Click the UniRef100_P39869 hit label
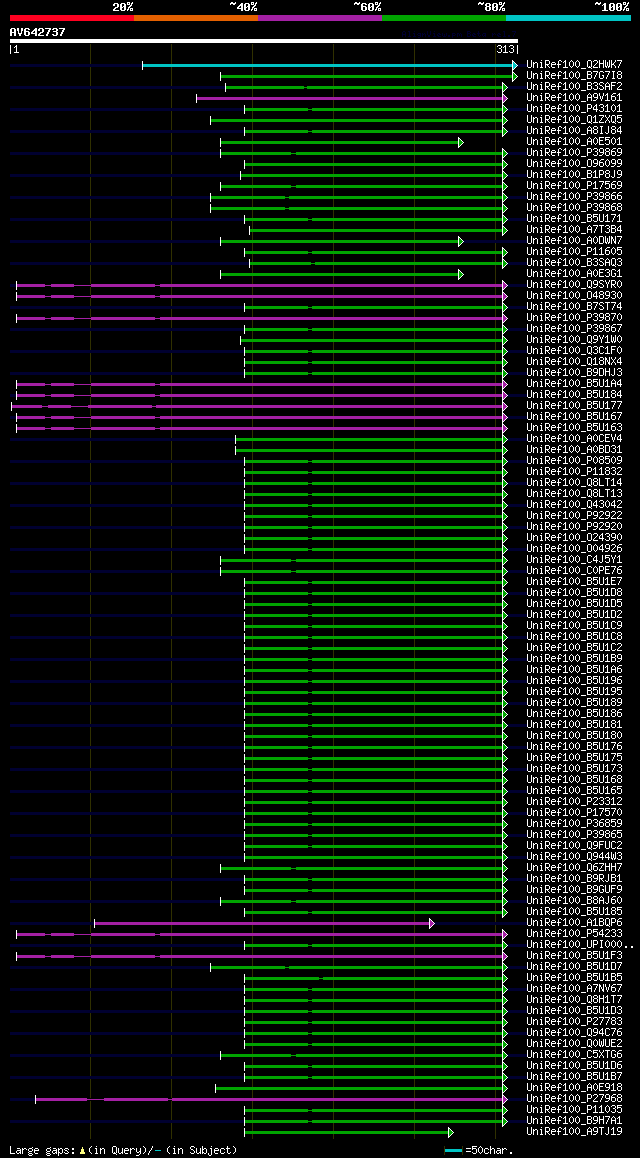640x1158 pixels. point(574,153)
